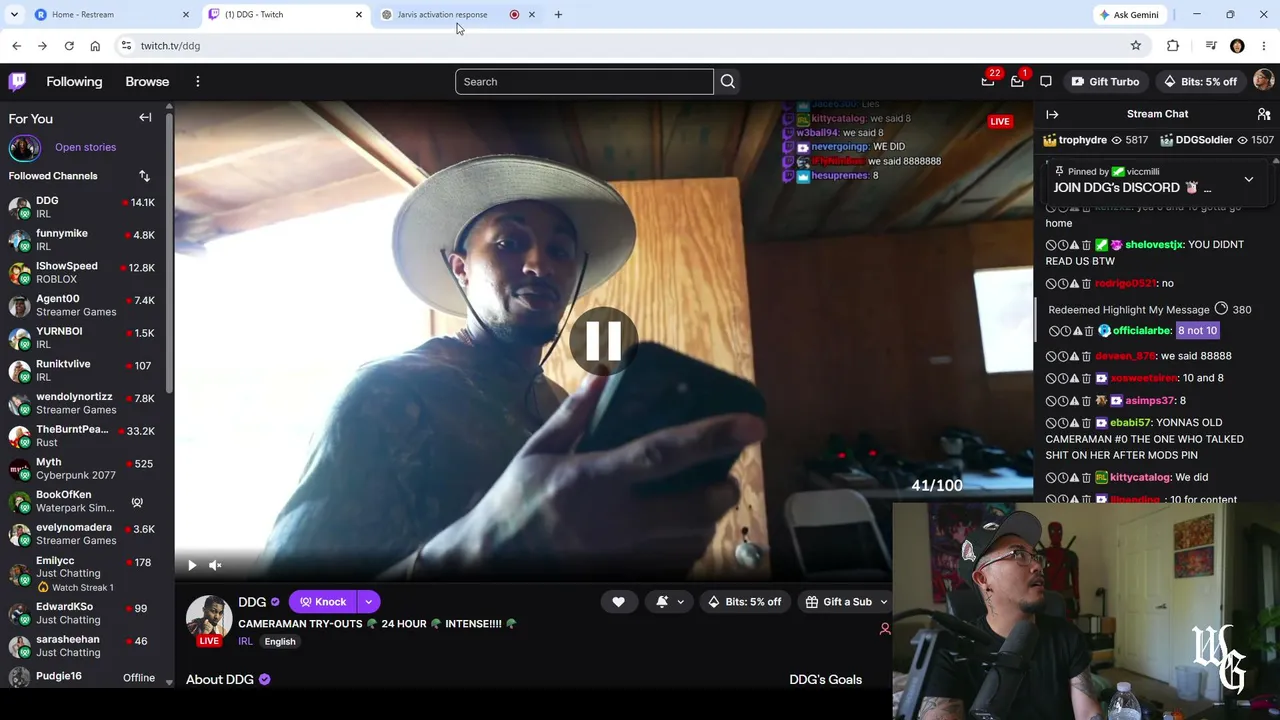
Task: Open Myth channel playing Cyberpunk 2077
Action: click(x=82, y=469)
